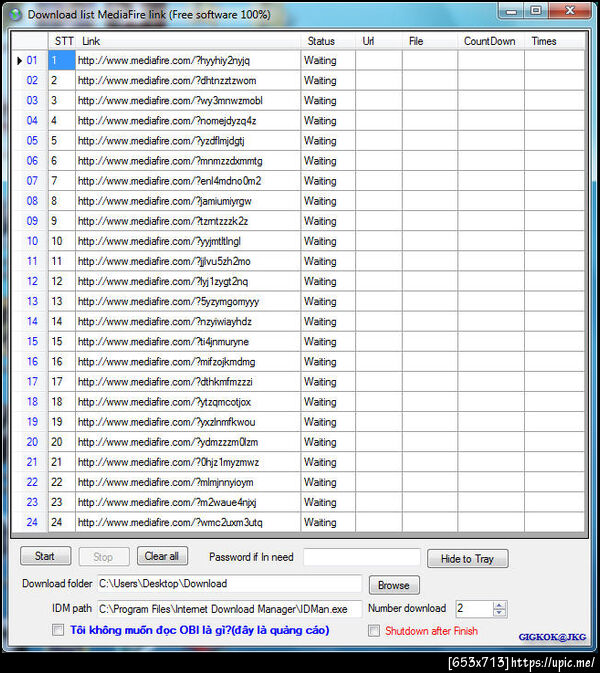Viewport: 600px width, 673px height.
Task: Select link cell '?ti4jnmuryne'
Action: coord(188,342)
